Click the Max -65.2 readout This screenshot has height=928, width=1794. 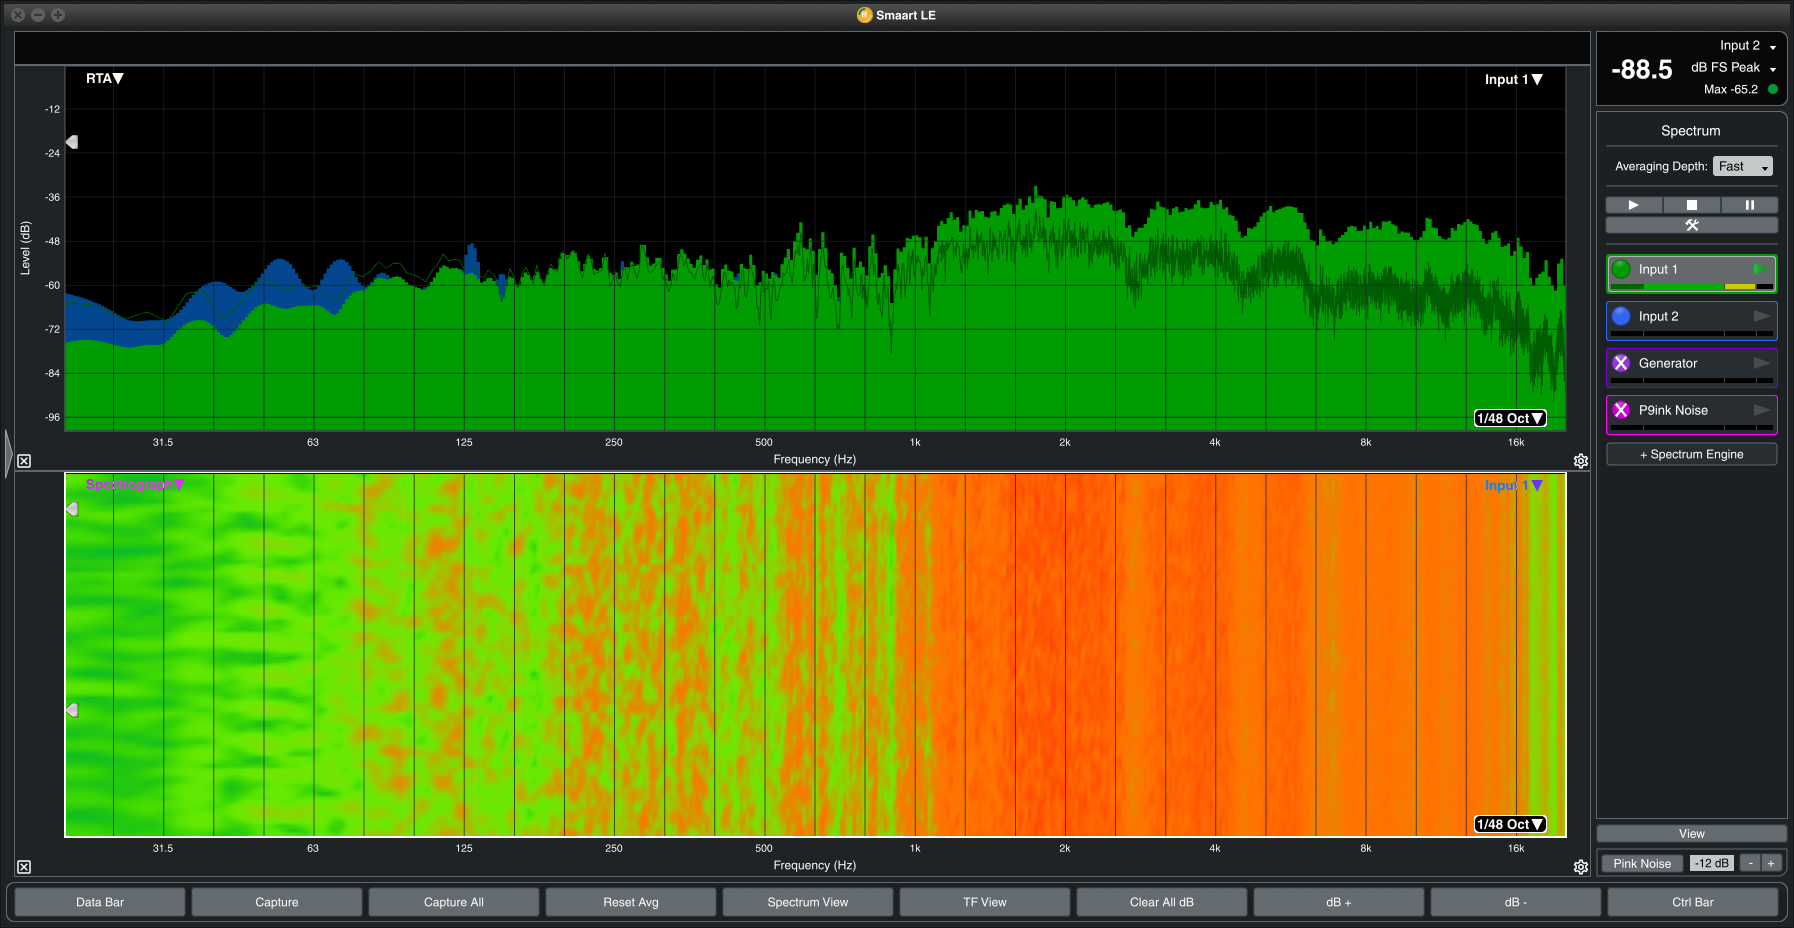point(1731,89)
